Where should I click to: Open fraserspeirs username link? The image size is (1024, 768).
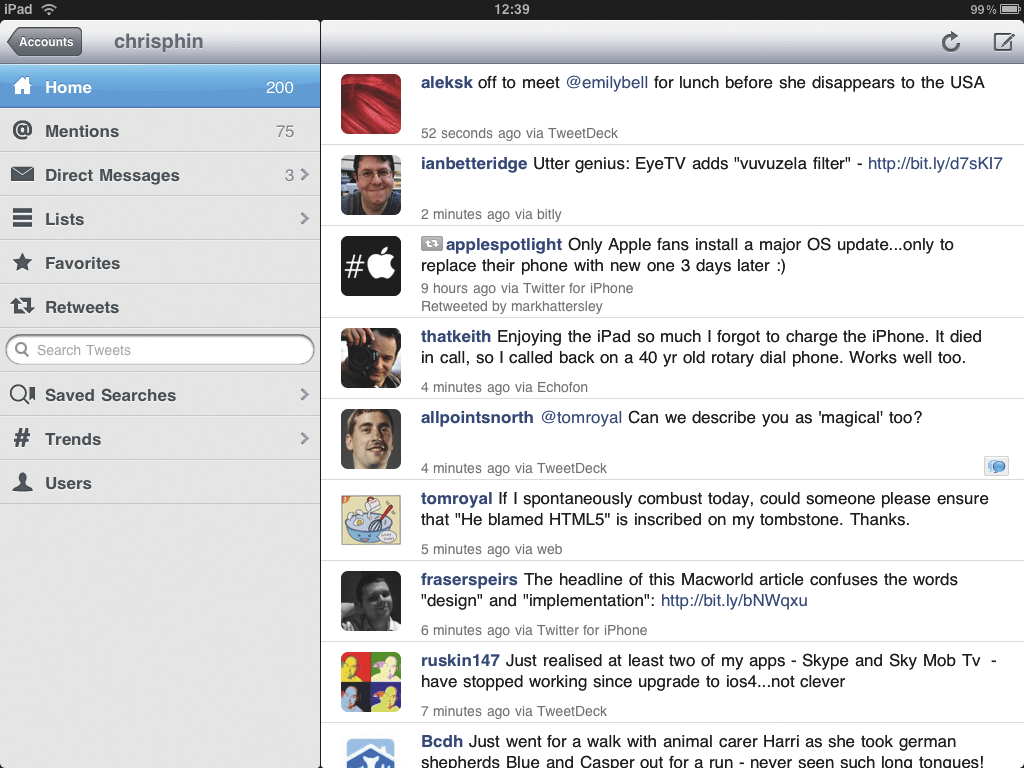coord(469,579)
